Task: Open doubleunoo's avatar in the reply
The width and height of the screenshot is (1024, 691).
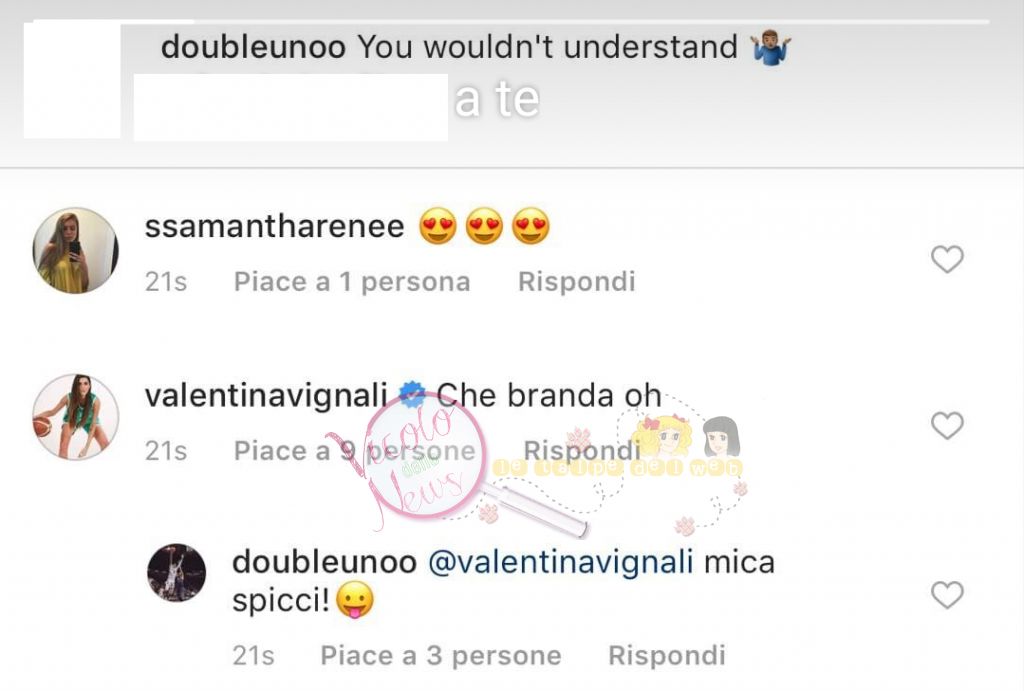Action: [x=176, y=572]
